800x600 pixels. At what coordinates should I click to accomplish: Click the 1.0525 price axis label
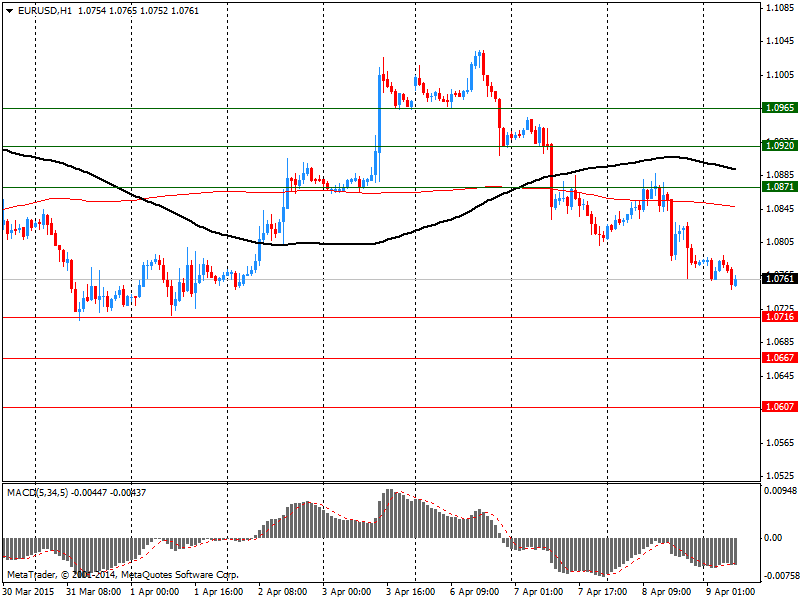coord(781,476)
